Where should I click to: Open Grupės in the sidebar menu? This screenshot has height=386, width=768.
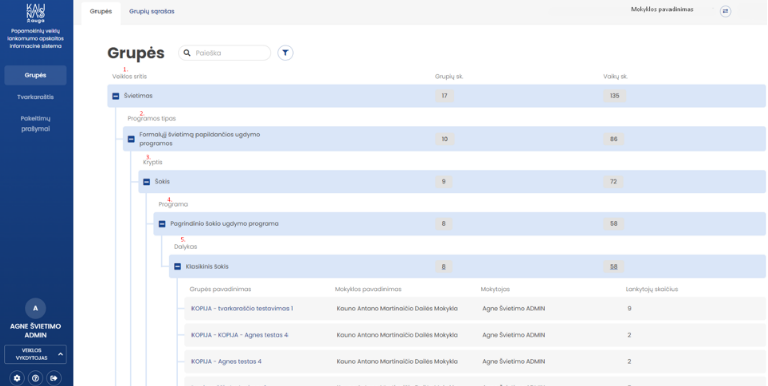35,75
